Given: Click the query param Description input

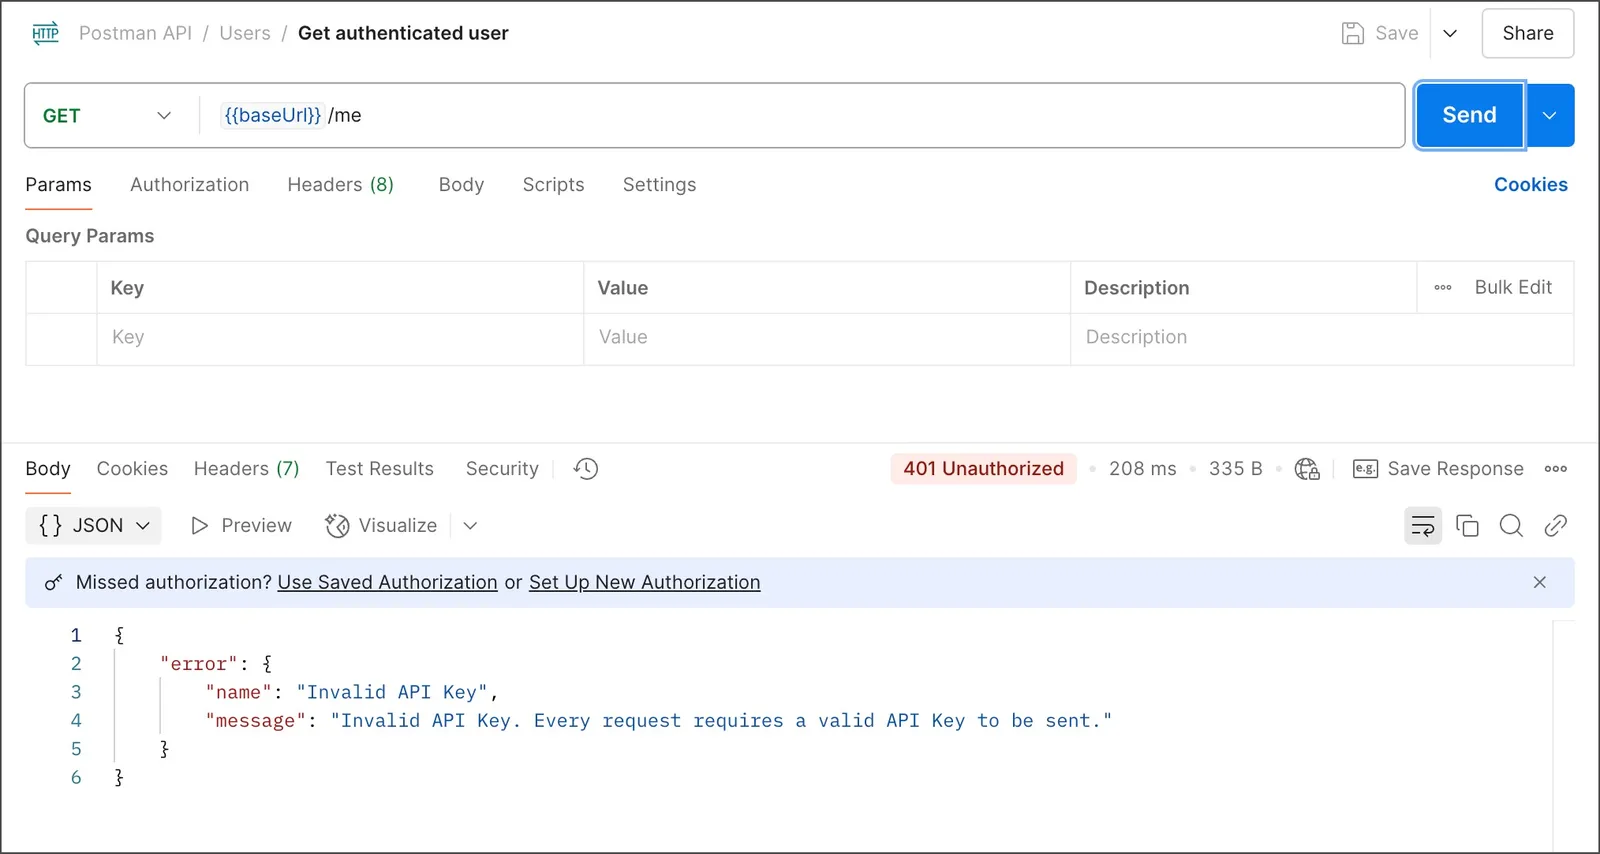Looking at the screenshot, I should (x=1322, y=338).
